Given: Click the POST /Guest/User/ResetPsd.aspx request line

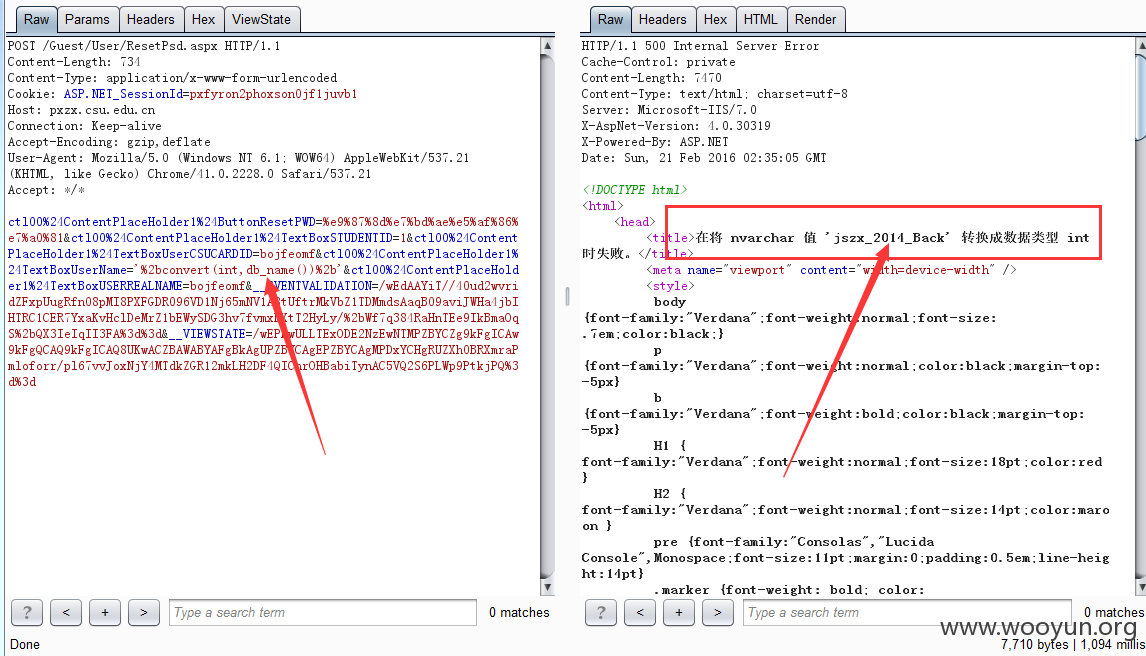Looking at the screenshot, I should tap(144, 46).
